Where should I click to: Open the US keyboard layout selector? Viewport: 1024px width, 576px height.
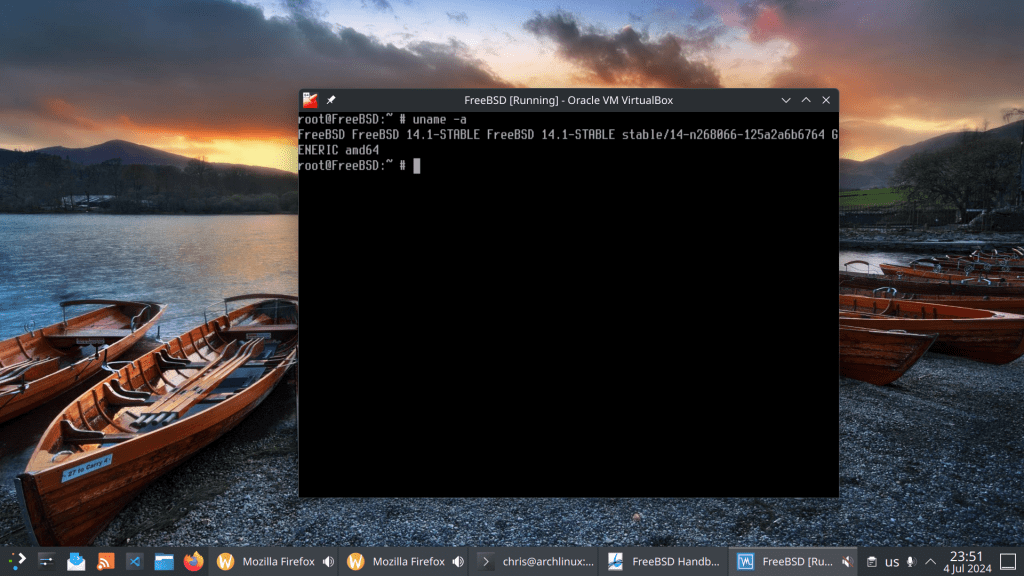pyautogui.click(x=892, y=561)
